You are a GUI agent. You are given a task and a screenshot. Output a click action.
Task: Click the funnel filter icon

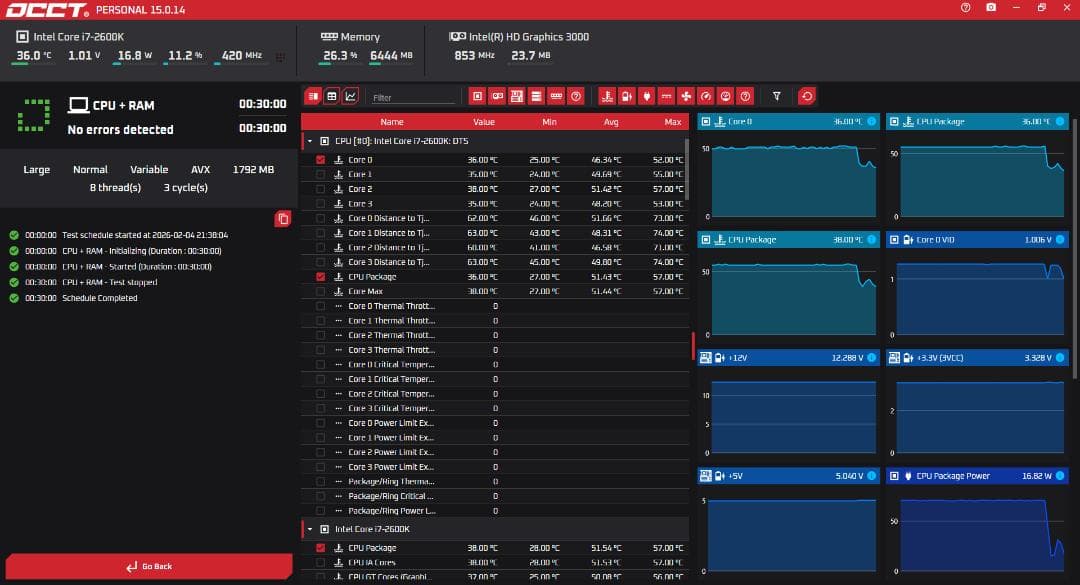point(776,96)
